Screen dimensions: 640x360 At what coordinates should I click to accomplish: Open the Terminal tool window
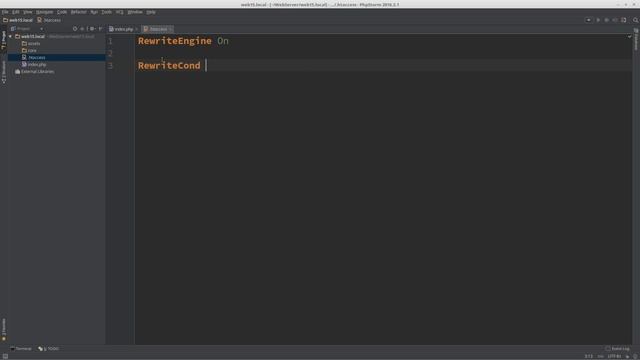pos(21,349)
